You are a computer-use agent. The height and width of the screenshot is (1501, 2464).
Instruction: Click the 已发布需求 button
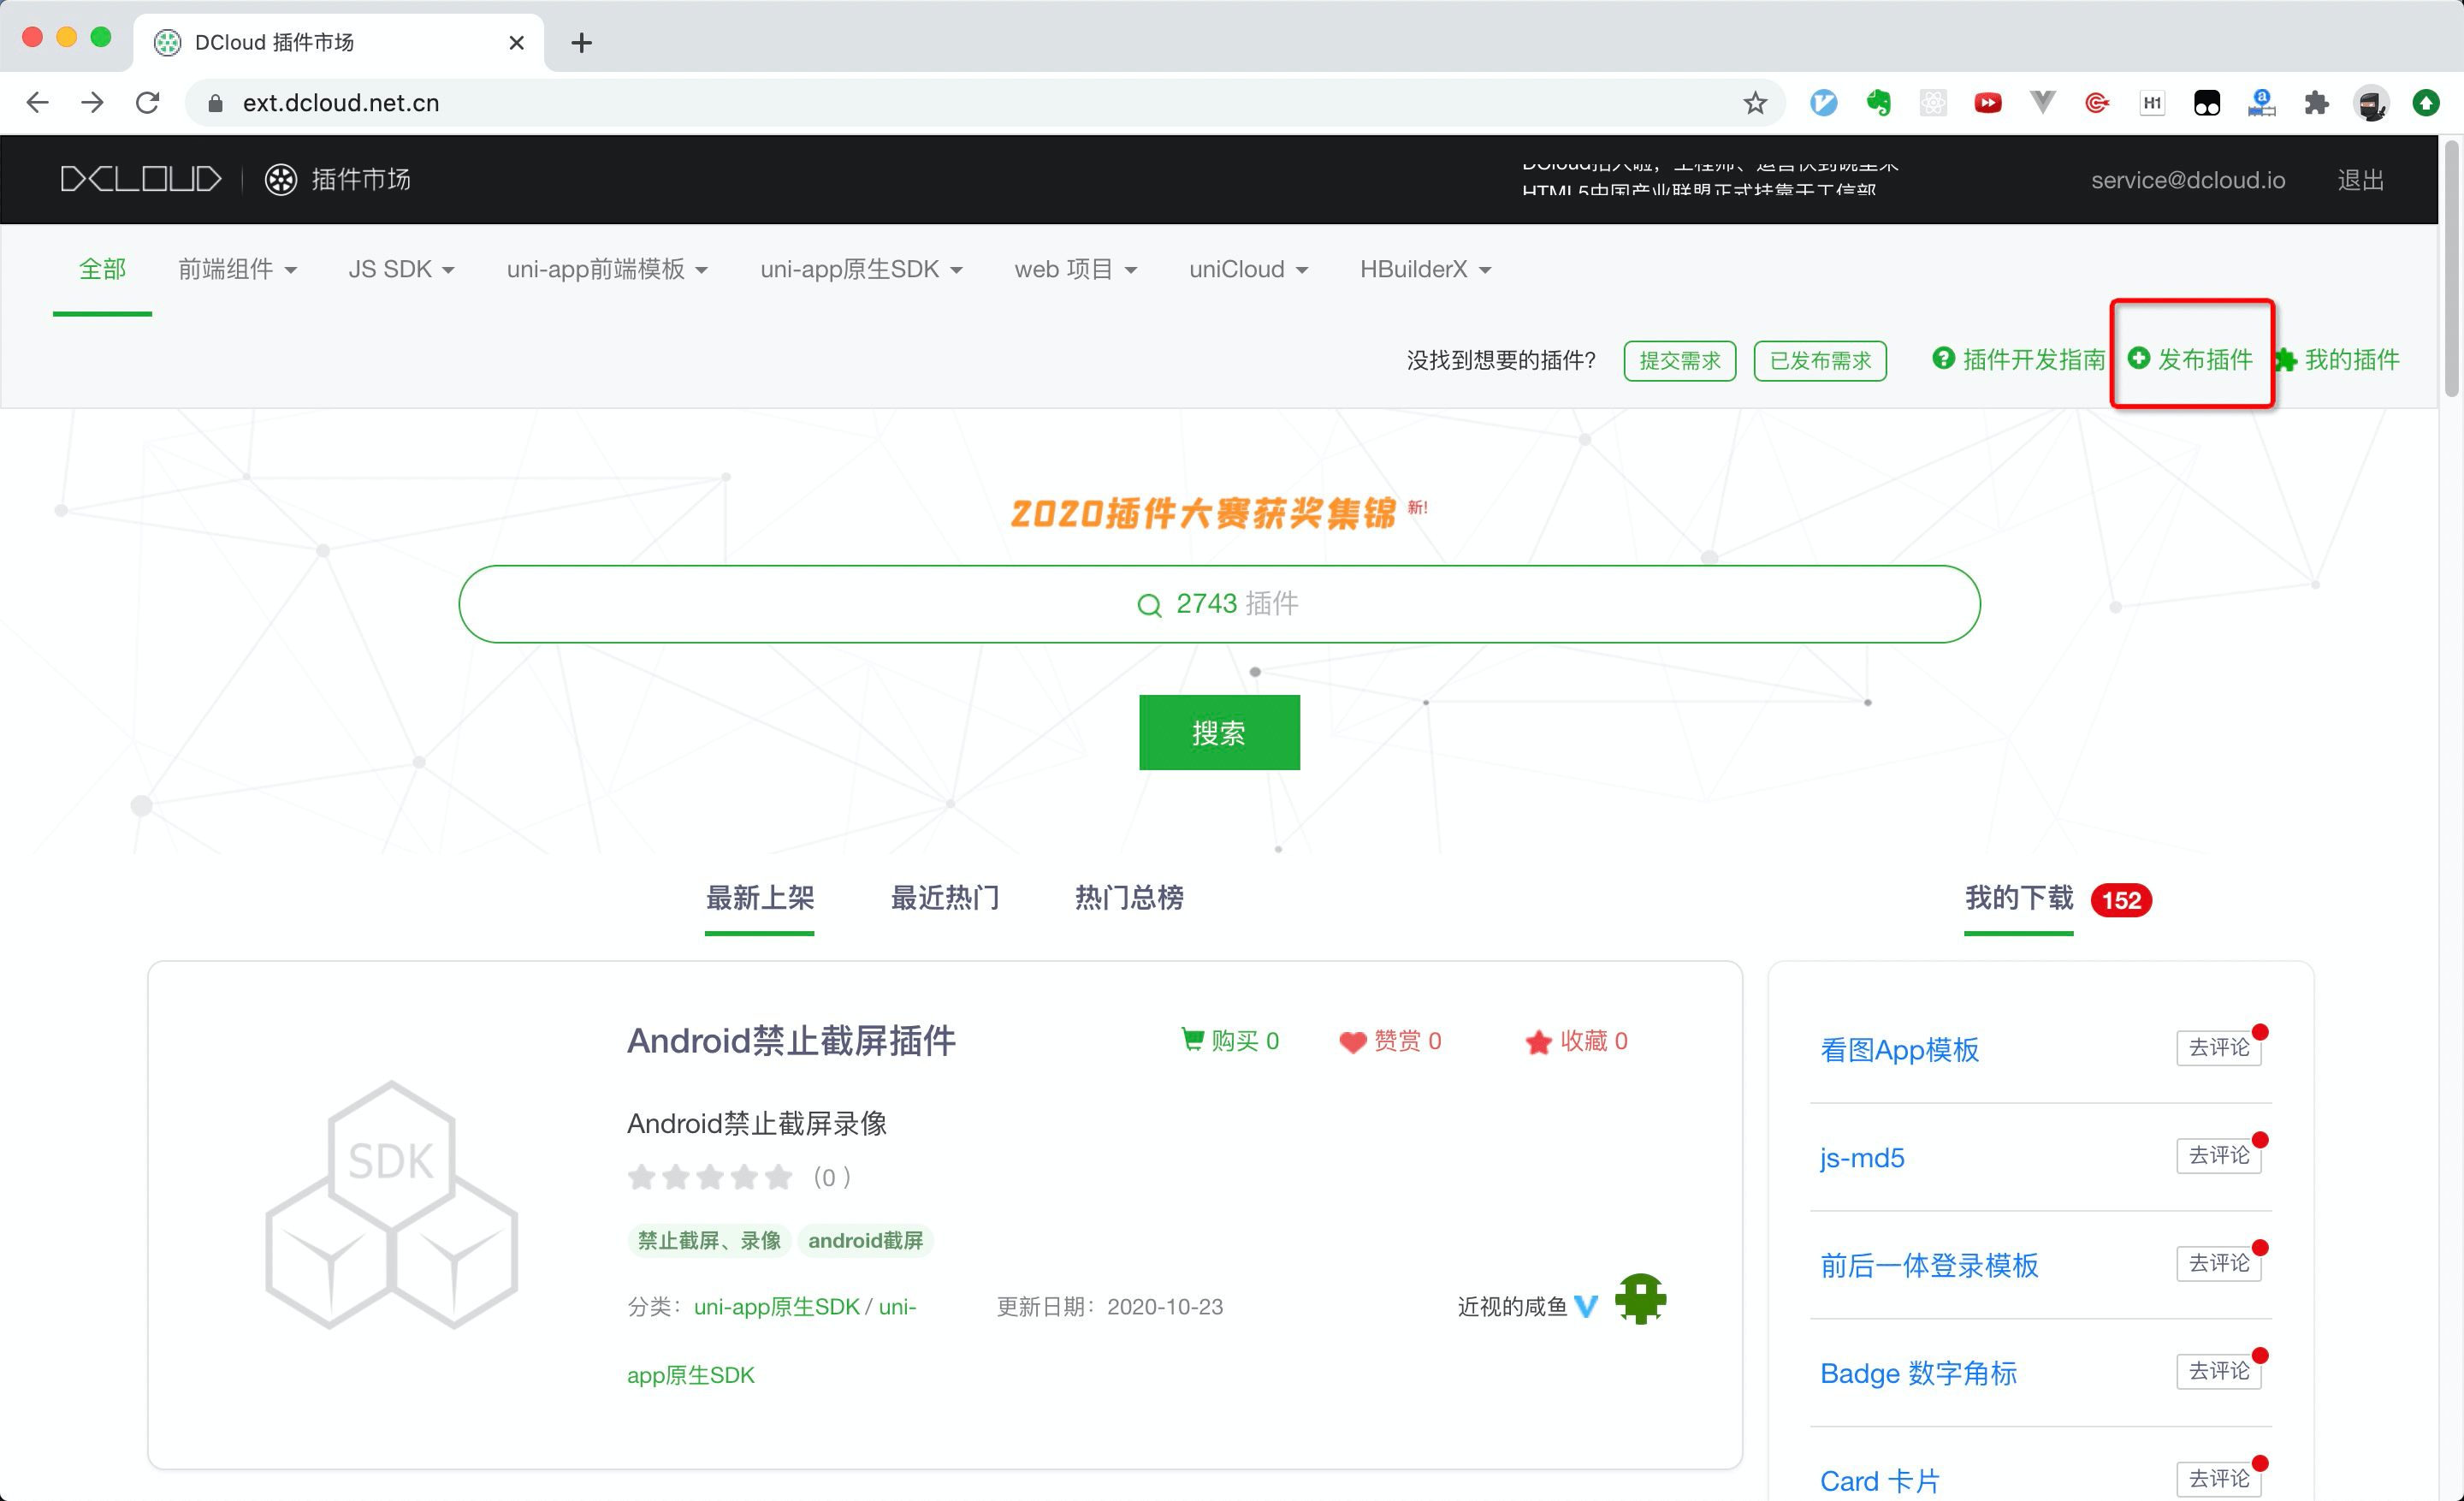1820,361
